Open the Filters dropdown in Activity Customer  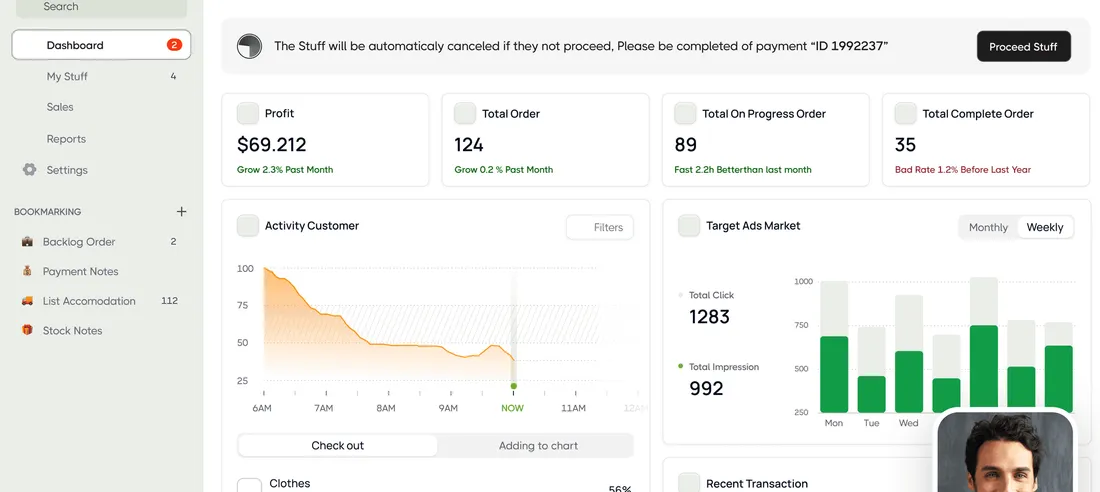(599, 227)
